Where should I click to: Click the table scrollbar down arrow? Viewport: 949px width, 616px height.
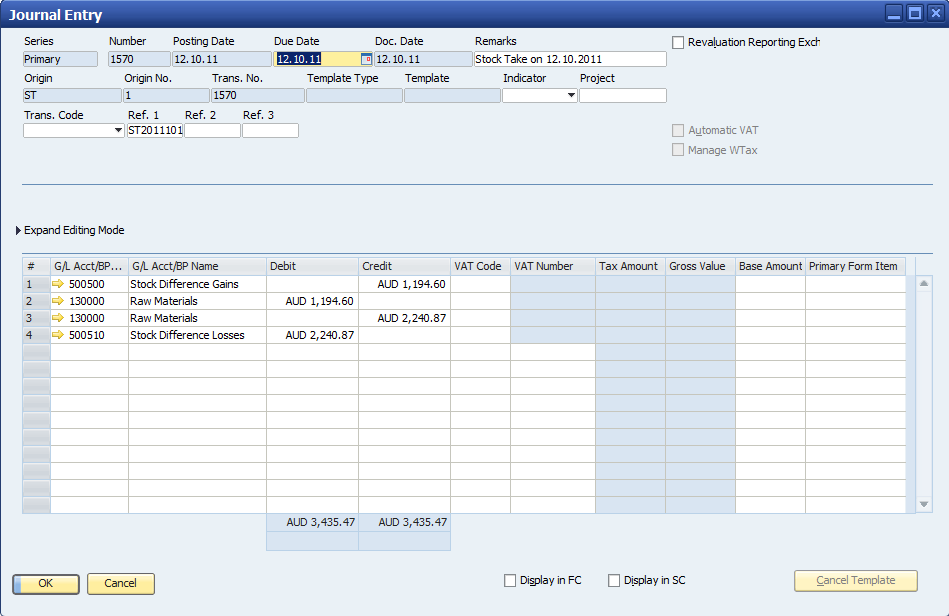pyautogui.click(x=922, y=505)
